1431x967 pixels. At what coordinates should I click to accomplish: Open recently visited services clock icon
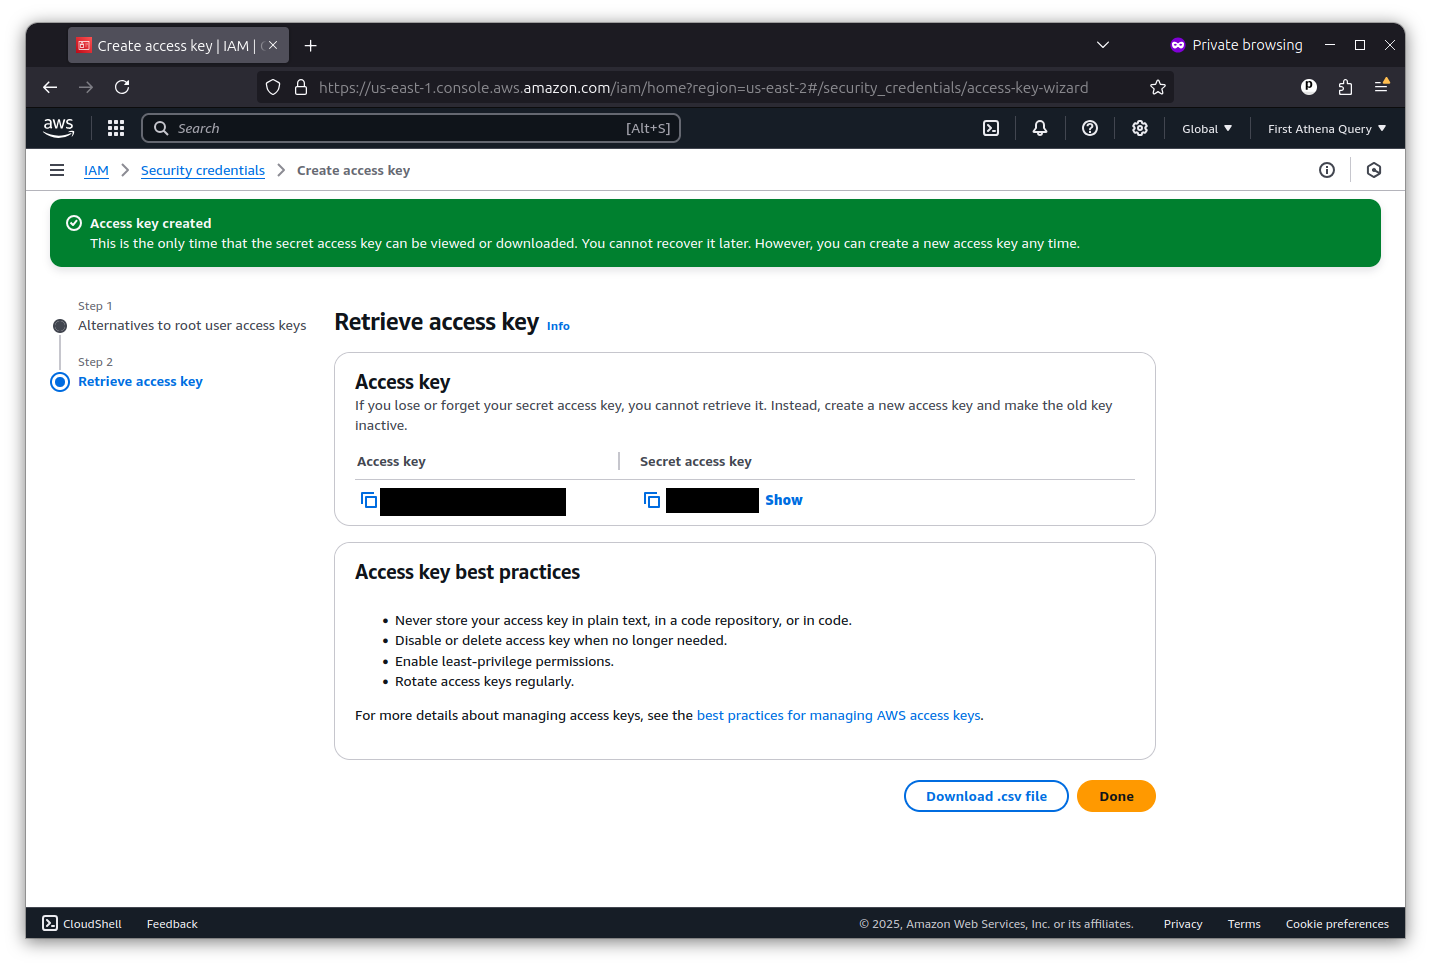(x=1373, y=170)
